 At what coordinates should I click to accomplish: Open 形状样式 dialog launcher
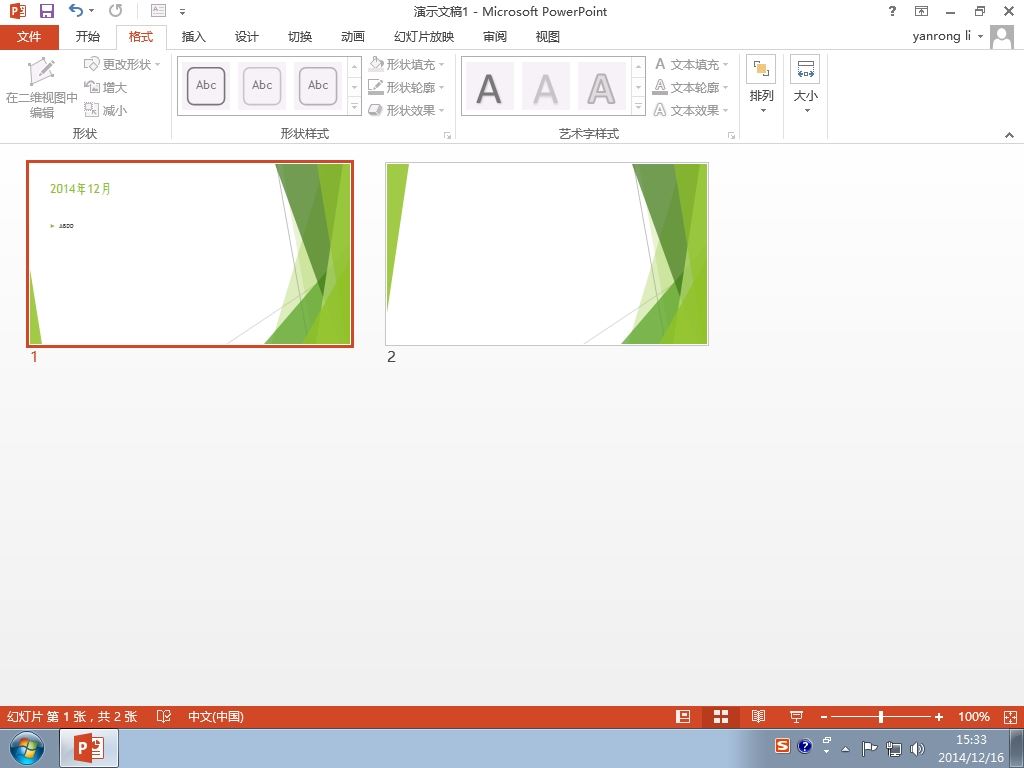(447, 135)
